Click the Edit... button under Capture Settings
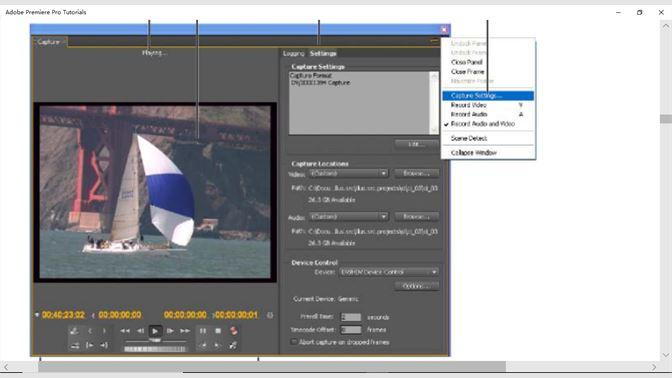 [x=416, y=144]
